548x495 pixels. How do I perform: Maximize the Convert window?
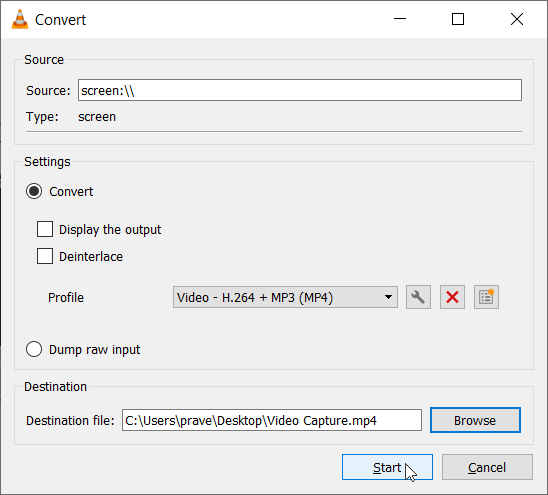(x=458, y=19)
